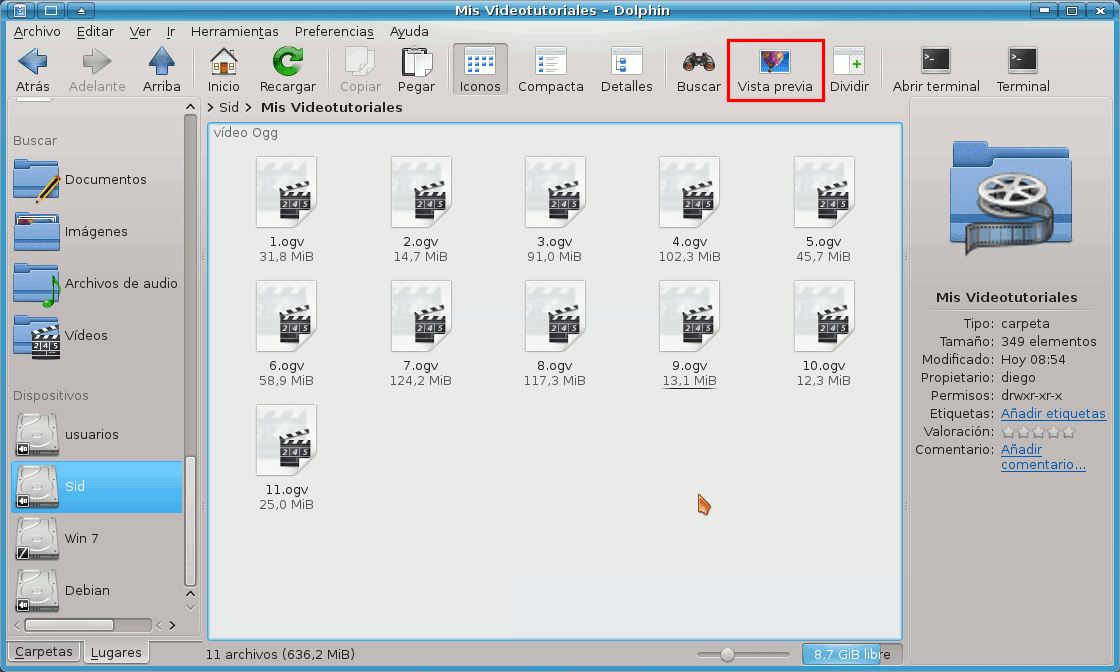1120x672 pixels.
Task: Select the 3.ogv video file
Action: pyautogui.click(x=555, y=209)
